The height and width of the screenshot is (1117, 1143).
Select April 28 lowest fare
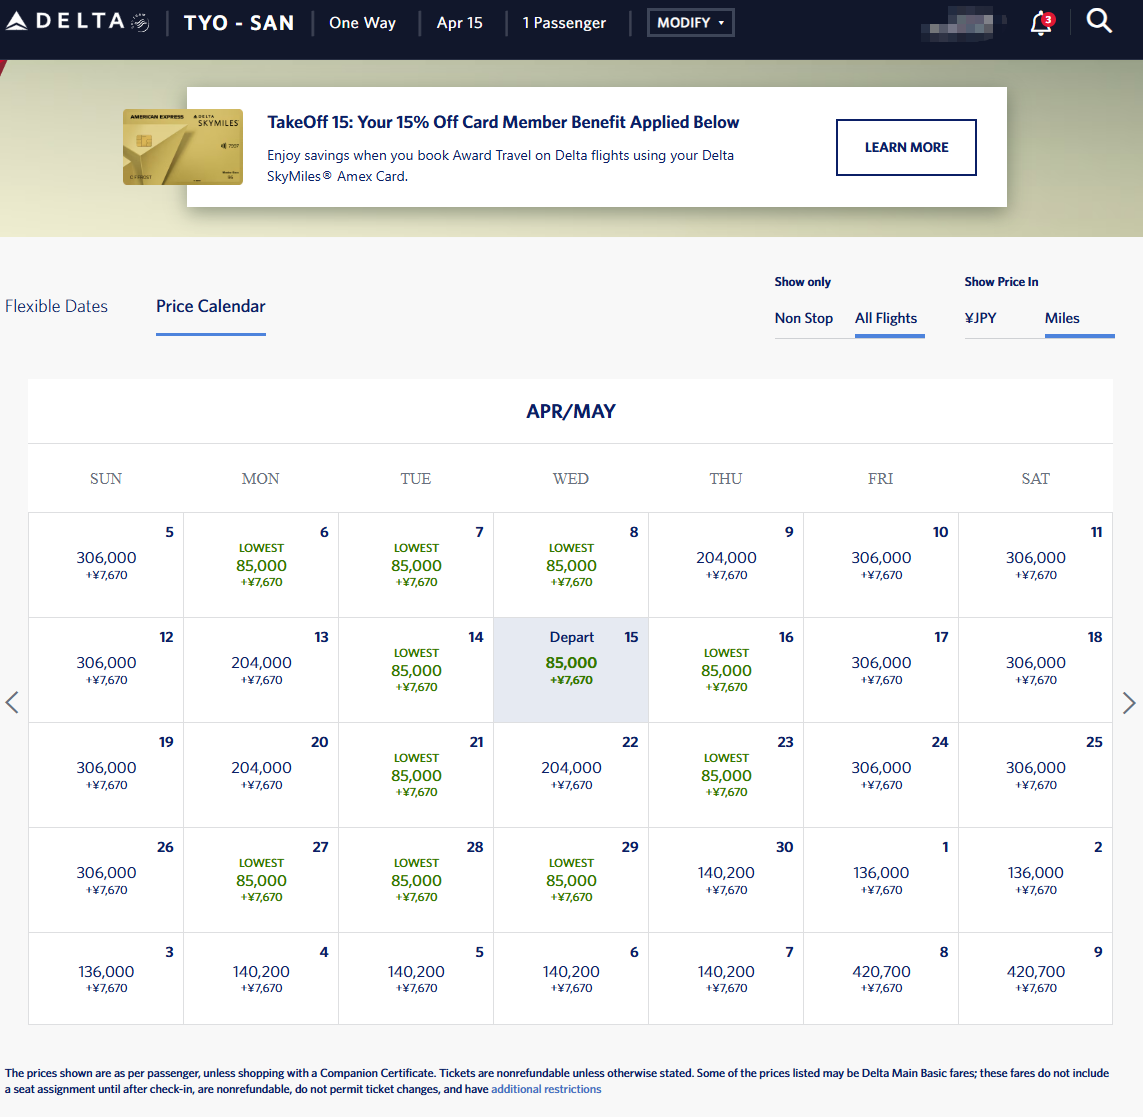pos(416,880)
